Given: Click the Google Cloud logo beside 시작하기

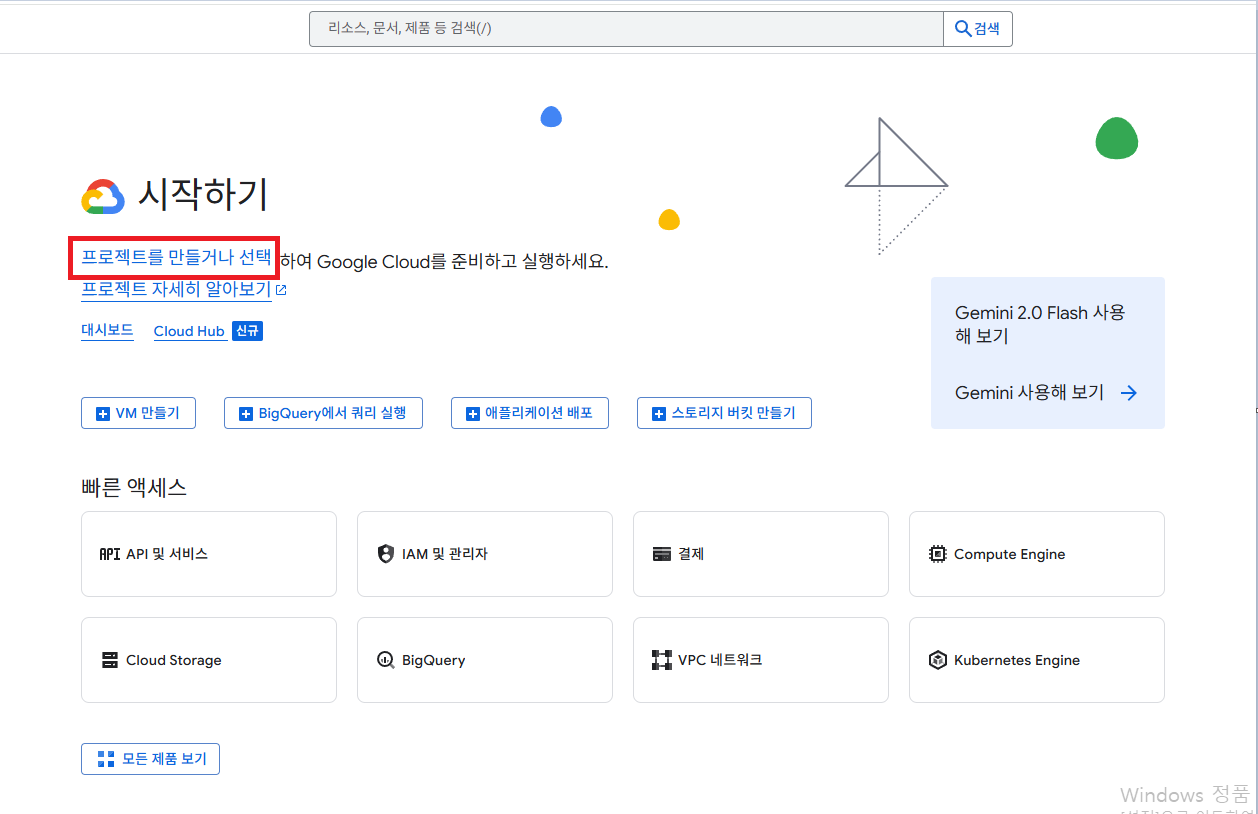Looking at the screenshot, I should coord(103,197).
